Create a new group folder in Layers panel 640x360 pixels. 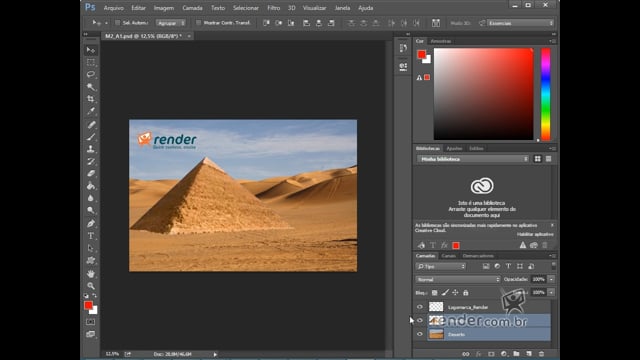(516, 354)
